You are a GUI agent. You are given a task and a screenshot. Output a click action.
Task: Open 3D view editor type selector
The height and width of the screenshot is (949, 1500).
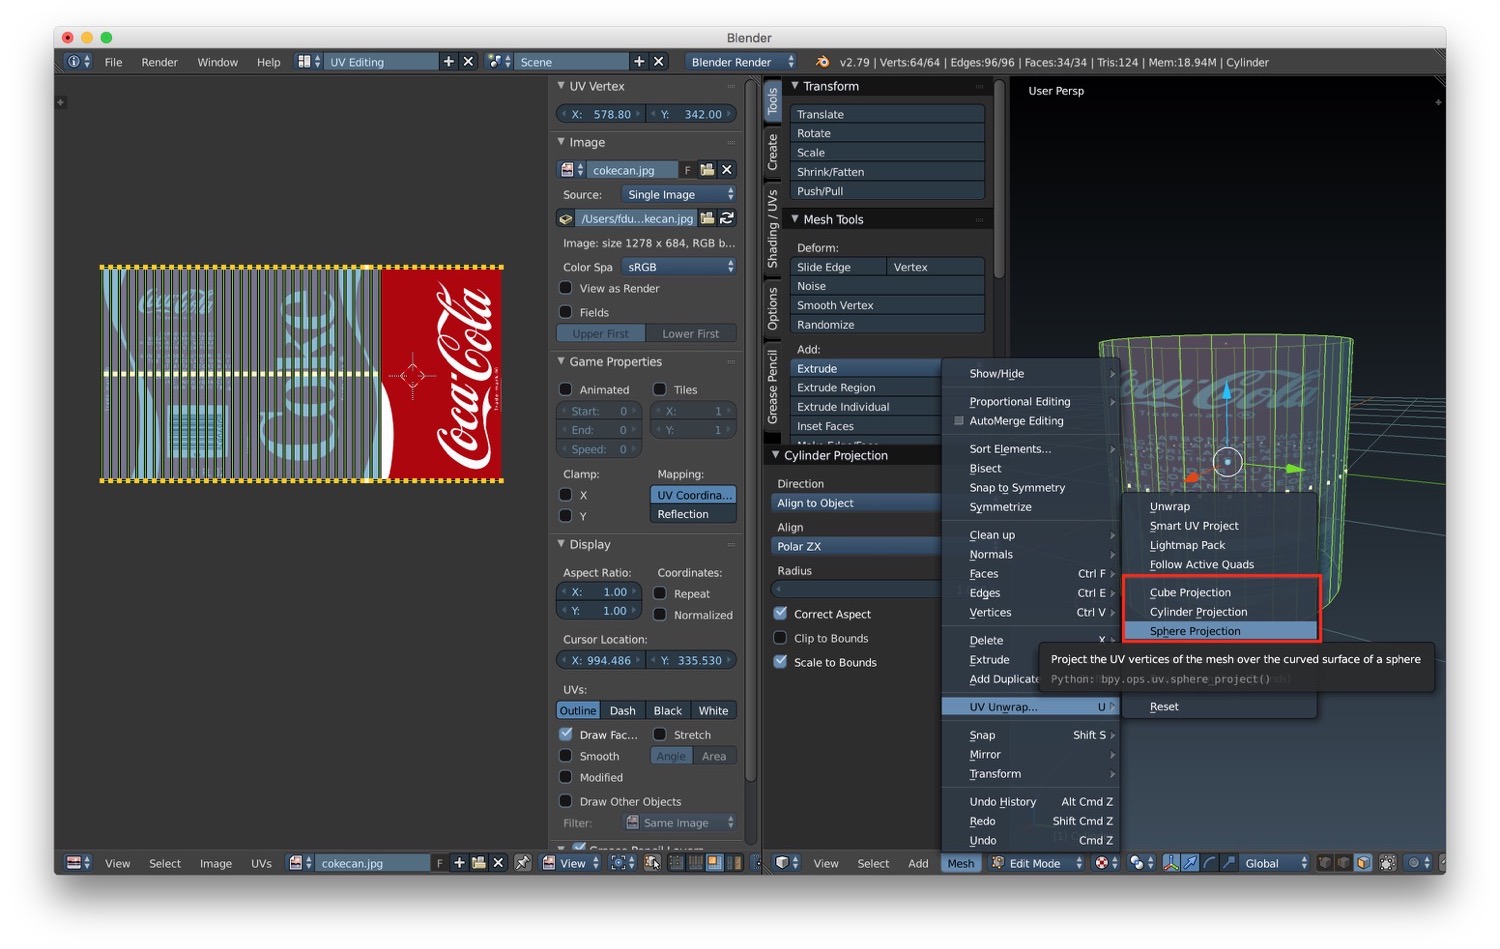(x=787, y=863)
